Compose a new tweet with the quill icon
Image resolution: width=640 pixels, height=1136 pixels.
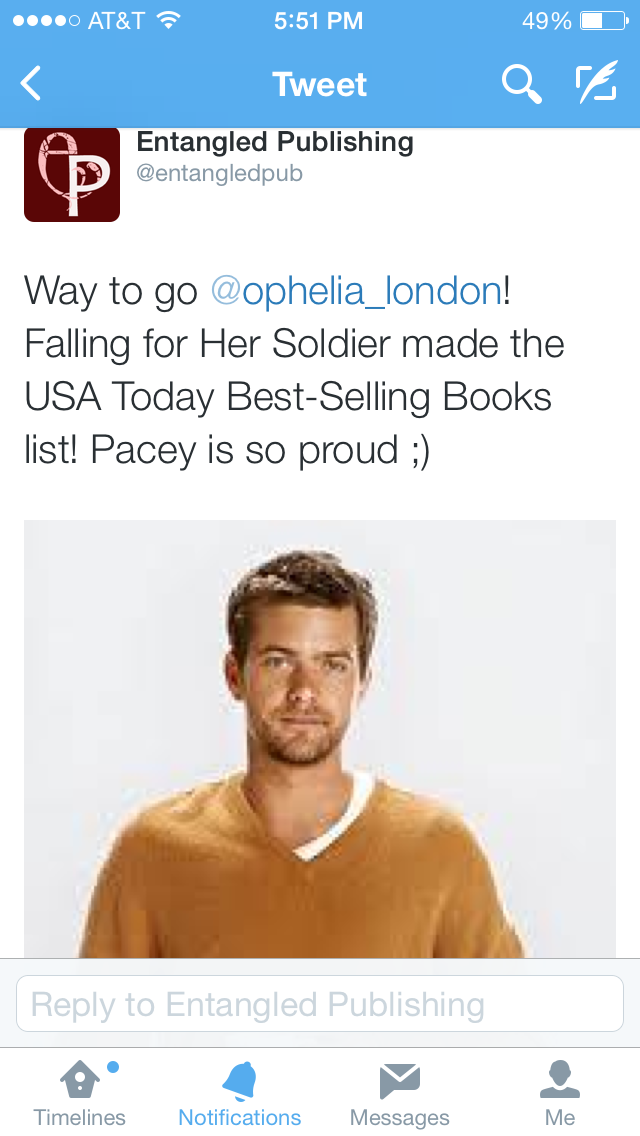596,84
